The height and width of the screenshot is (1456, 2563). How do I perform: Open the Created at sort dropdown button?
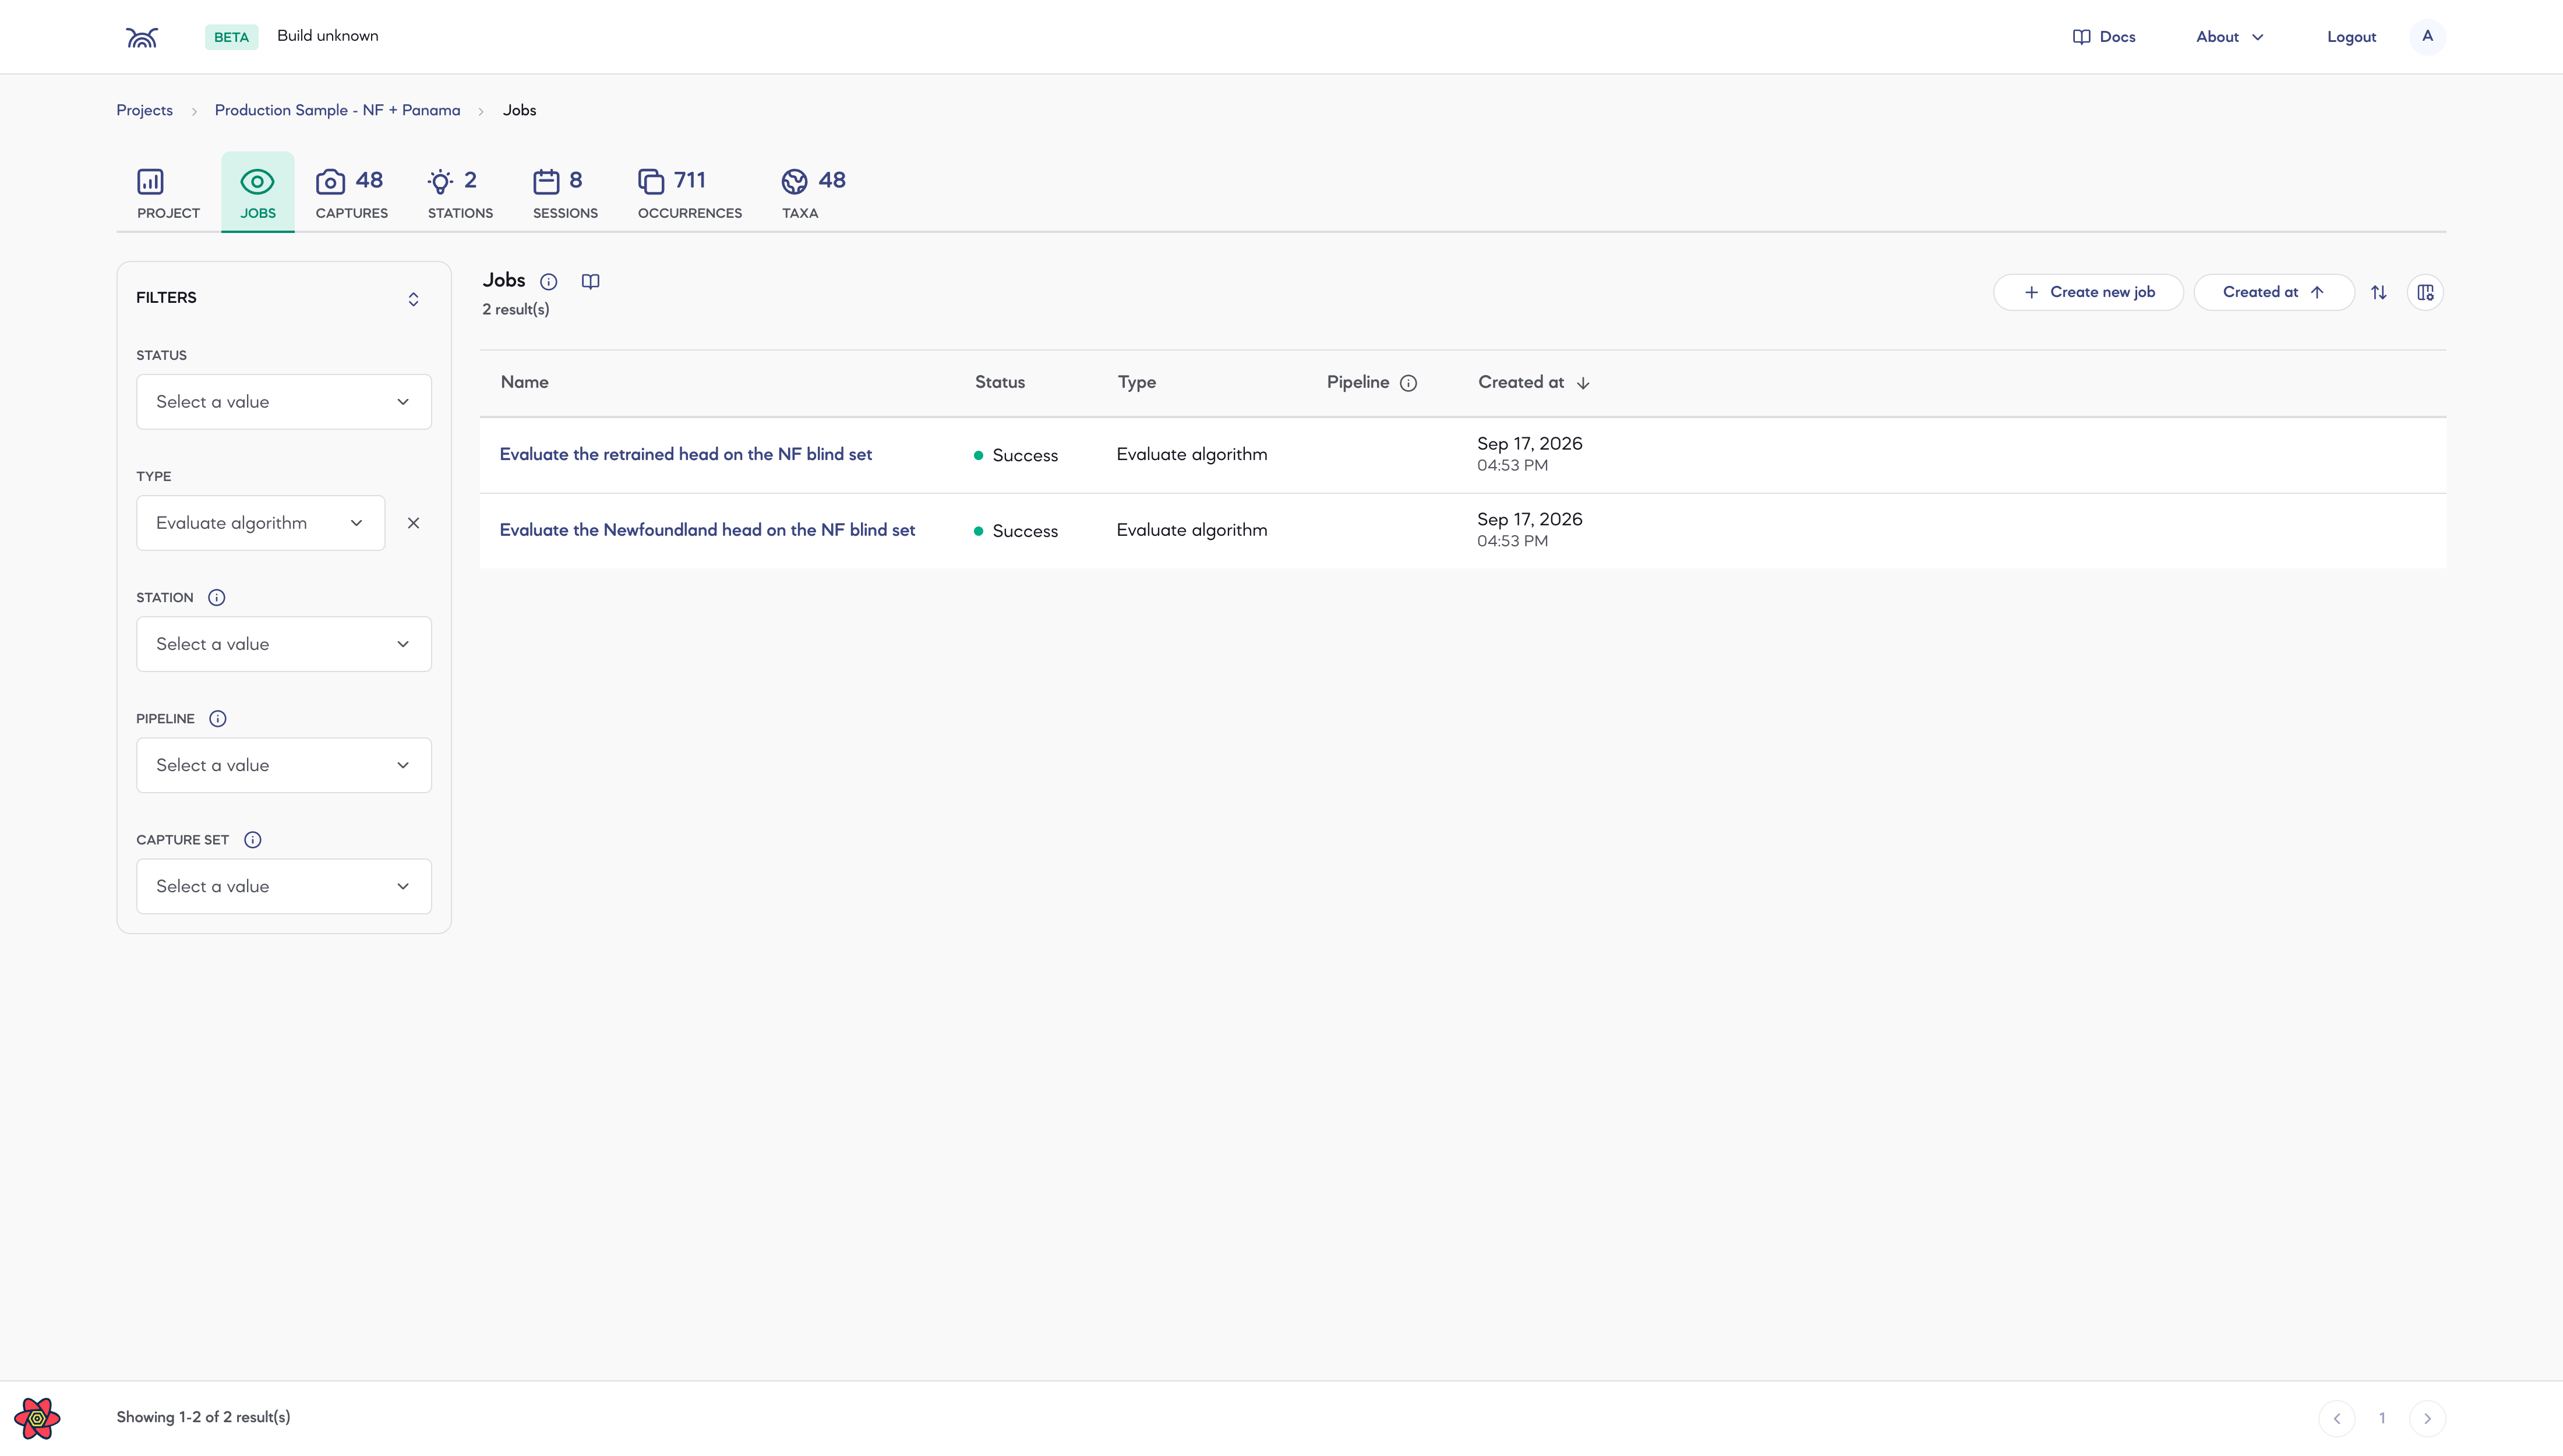click(2273, 292)
